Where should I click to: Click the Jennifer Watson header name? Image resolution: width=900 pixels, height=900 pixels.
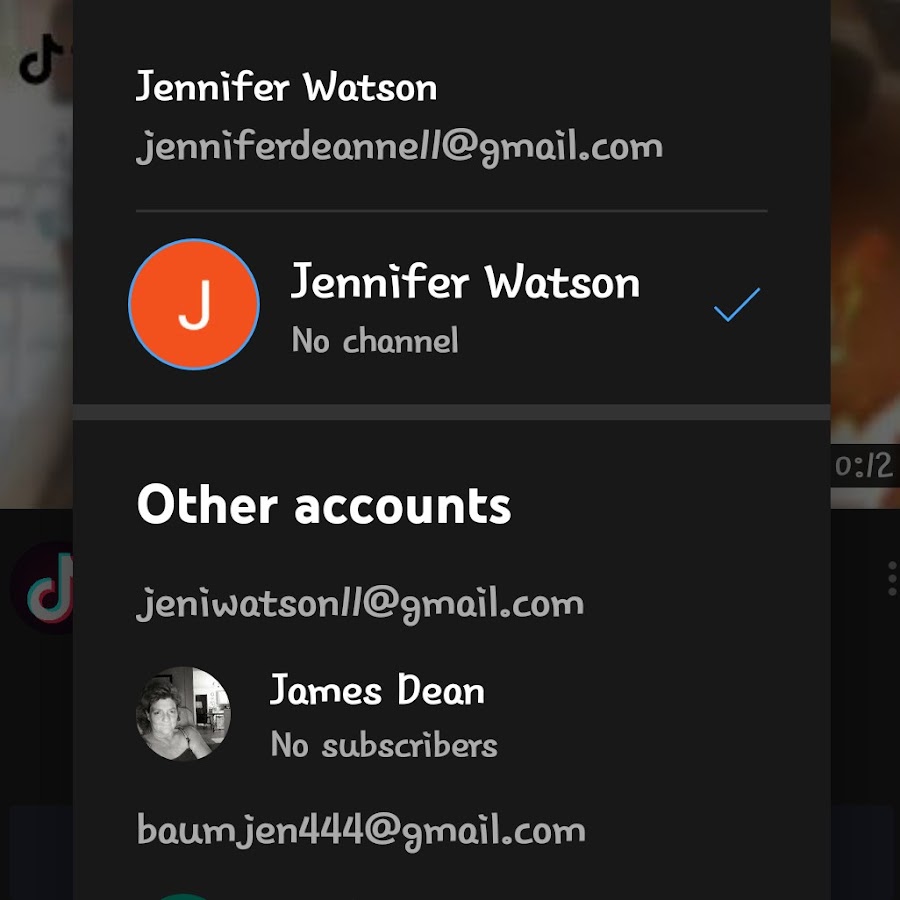(286, 87)
